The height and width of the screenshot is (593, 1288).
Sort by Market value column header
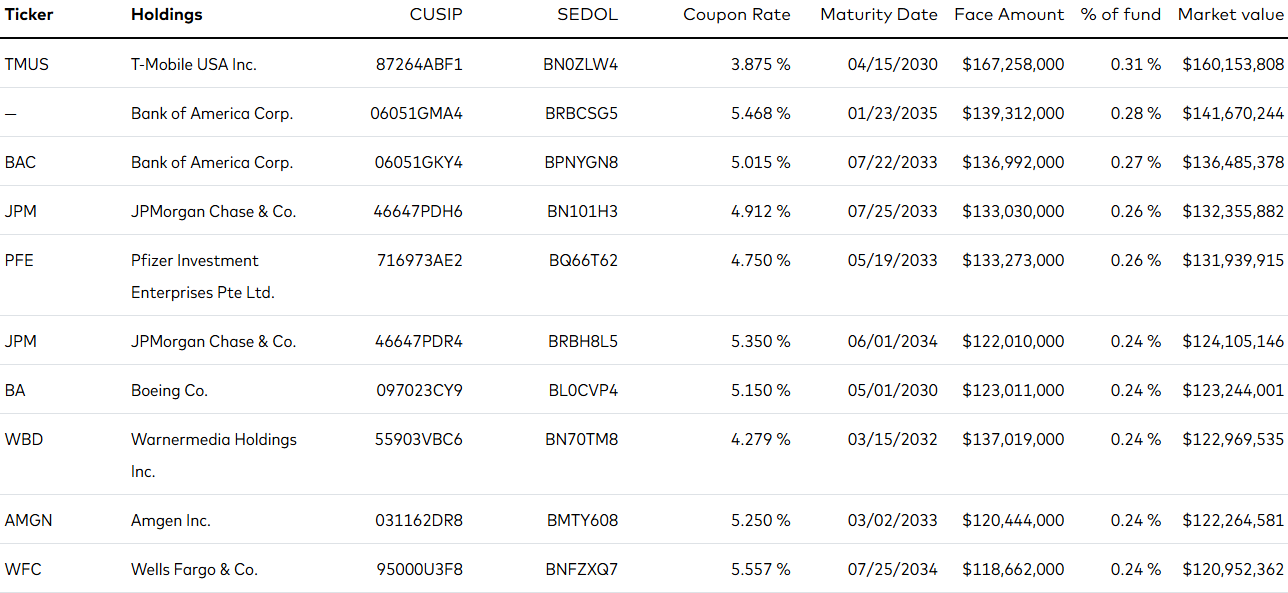[1230, 15]
